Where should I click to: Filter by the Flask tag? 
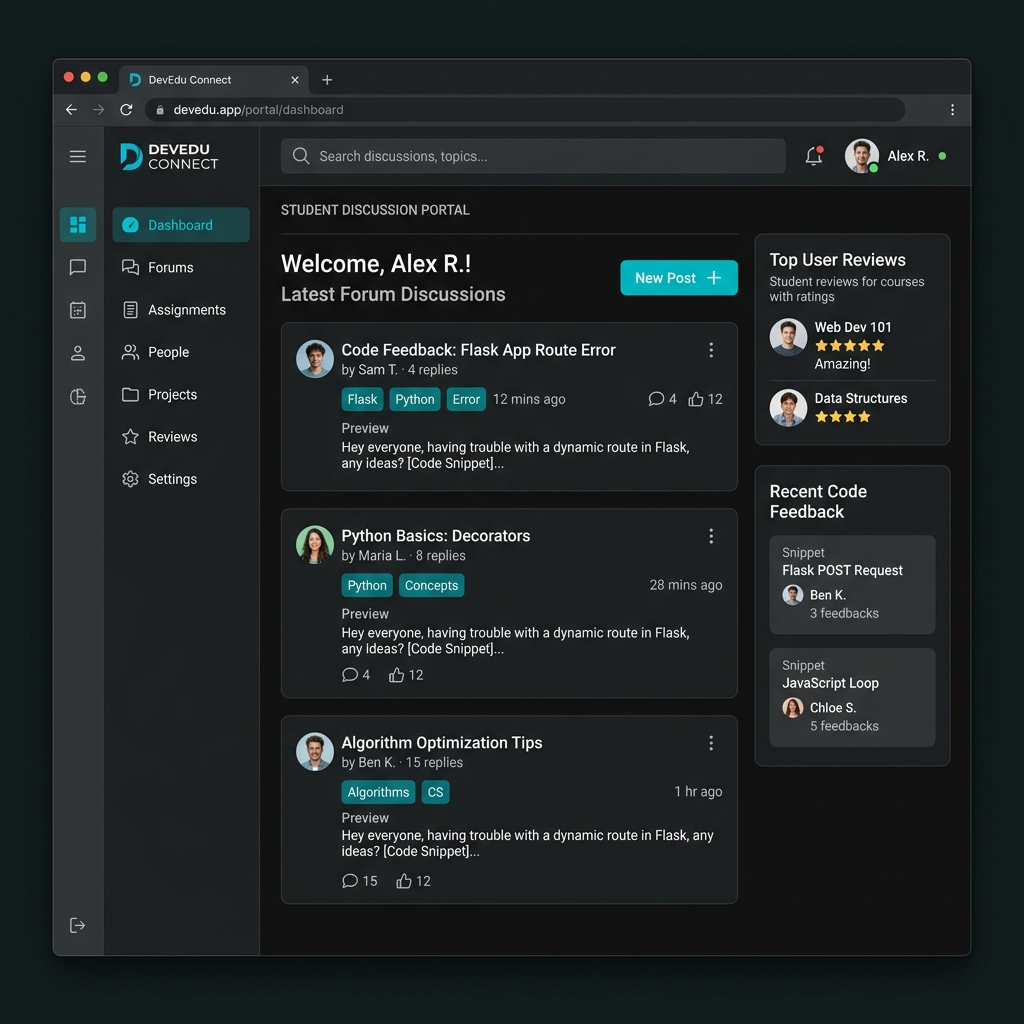point(362,399)
